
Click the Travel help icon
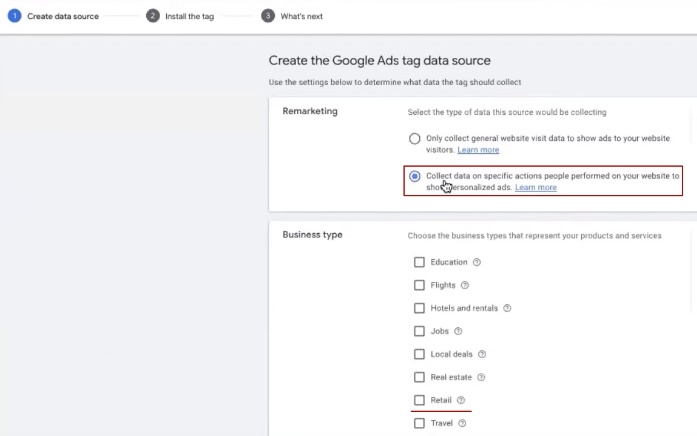coord(461,423)
